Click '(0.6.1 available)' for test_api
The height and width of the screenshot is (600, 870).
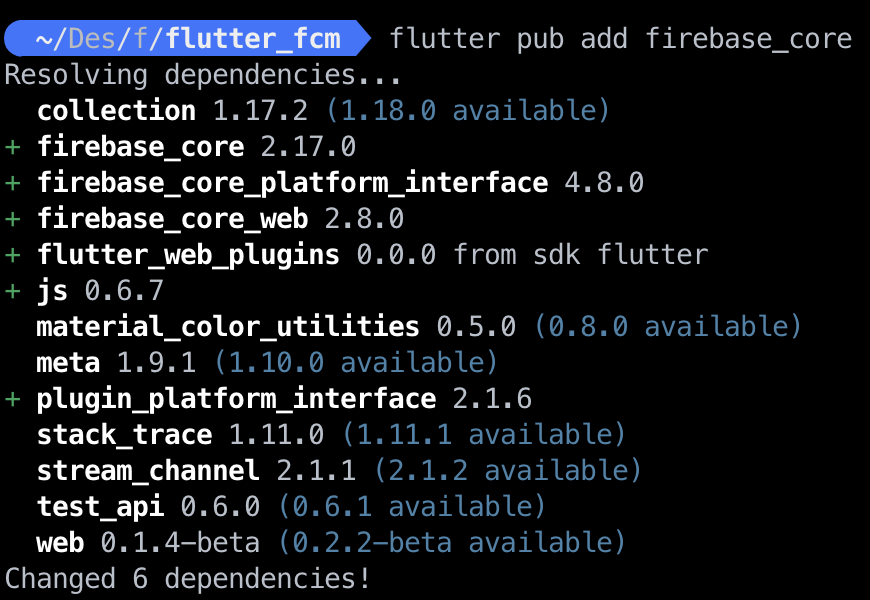tap(412, 507)
